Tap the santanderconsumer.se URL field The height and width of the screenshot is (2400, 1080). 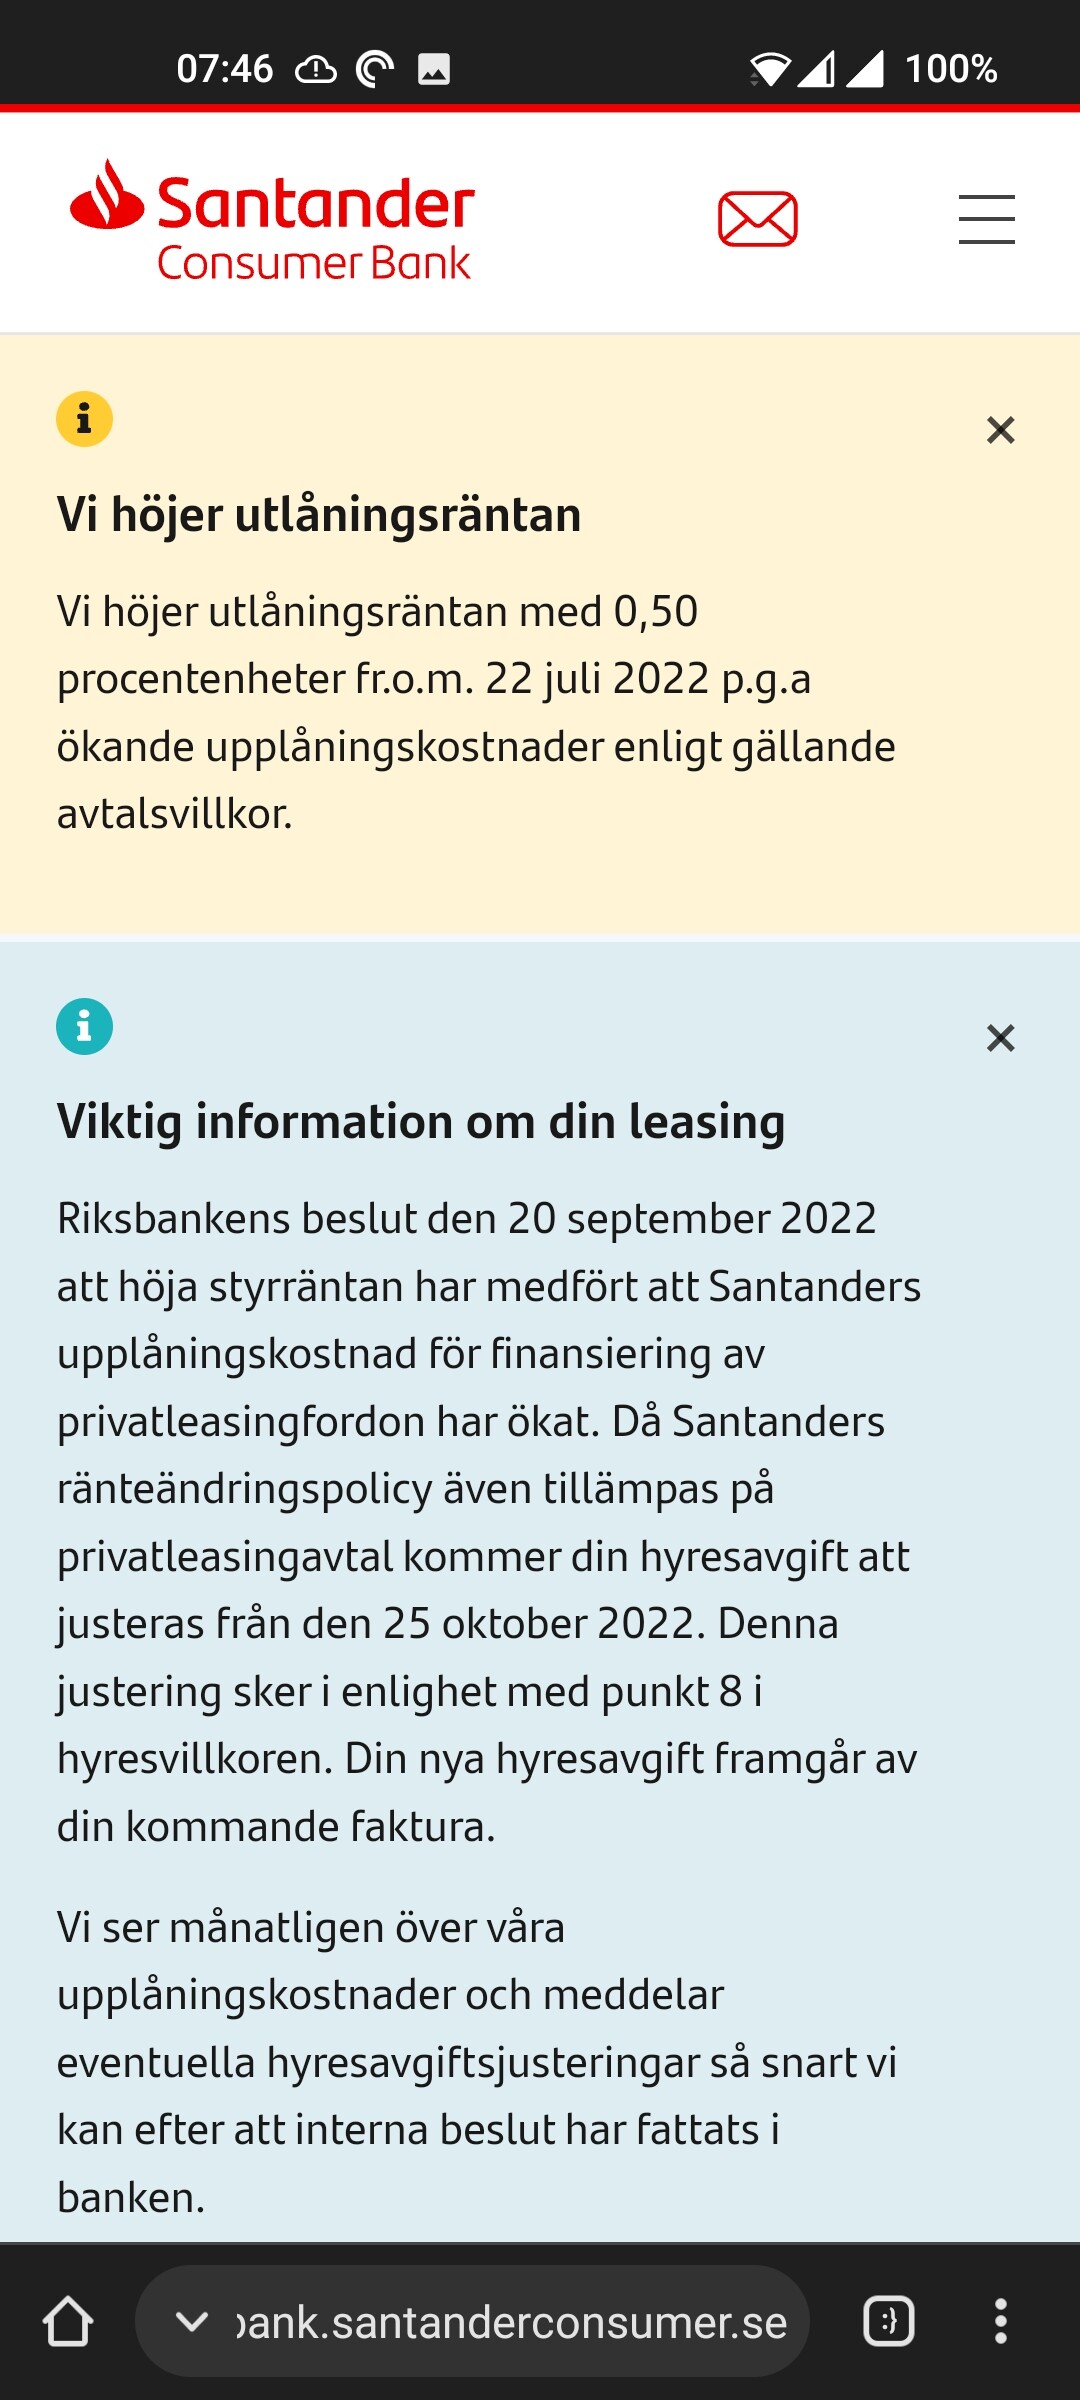pyautogui.click(x=510, y=2322)
